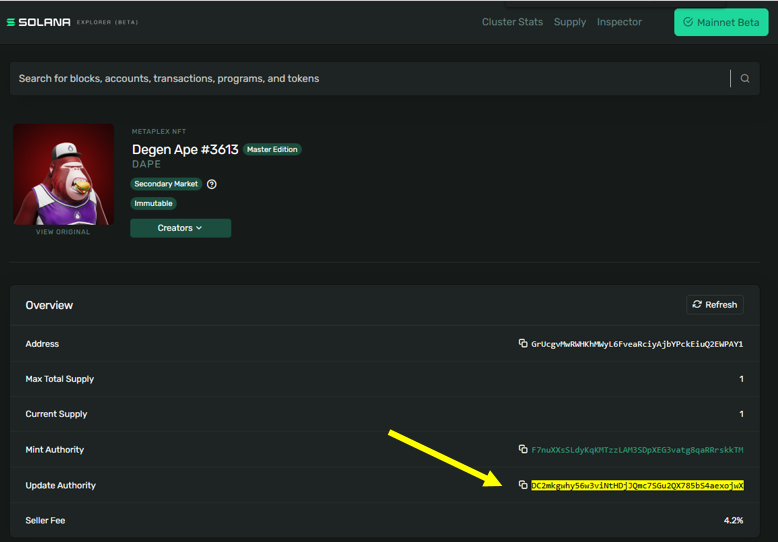Image resolution: width=778 pixels, height=542 pixels.
Task: Click the Mainnet Beta cluster button
Action: click(721, 22)
